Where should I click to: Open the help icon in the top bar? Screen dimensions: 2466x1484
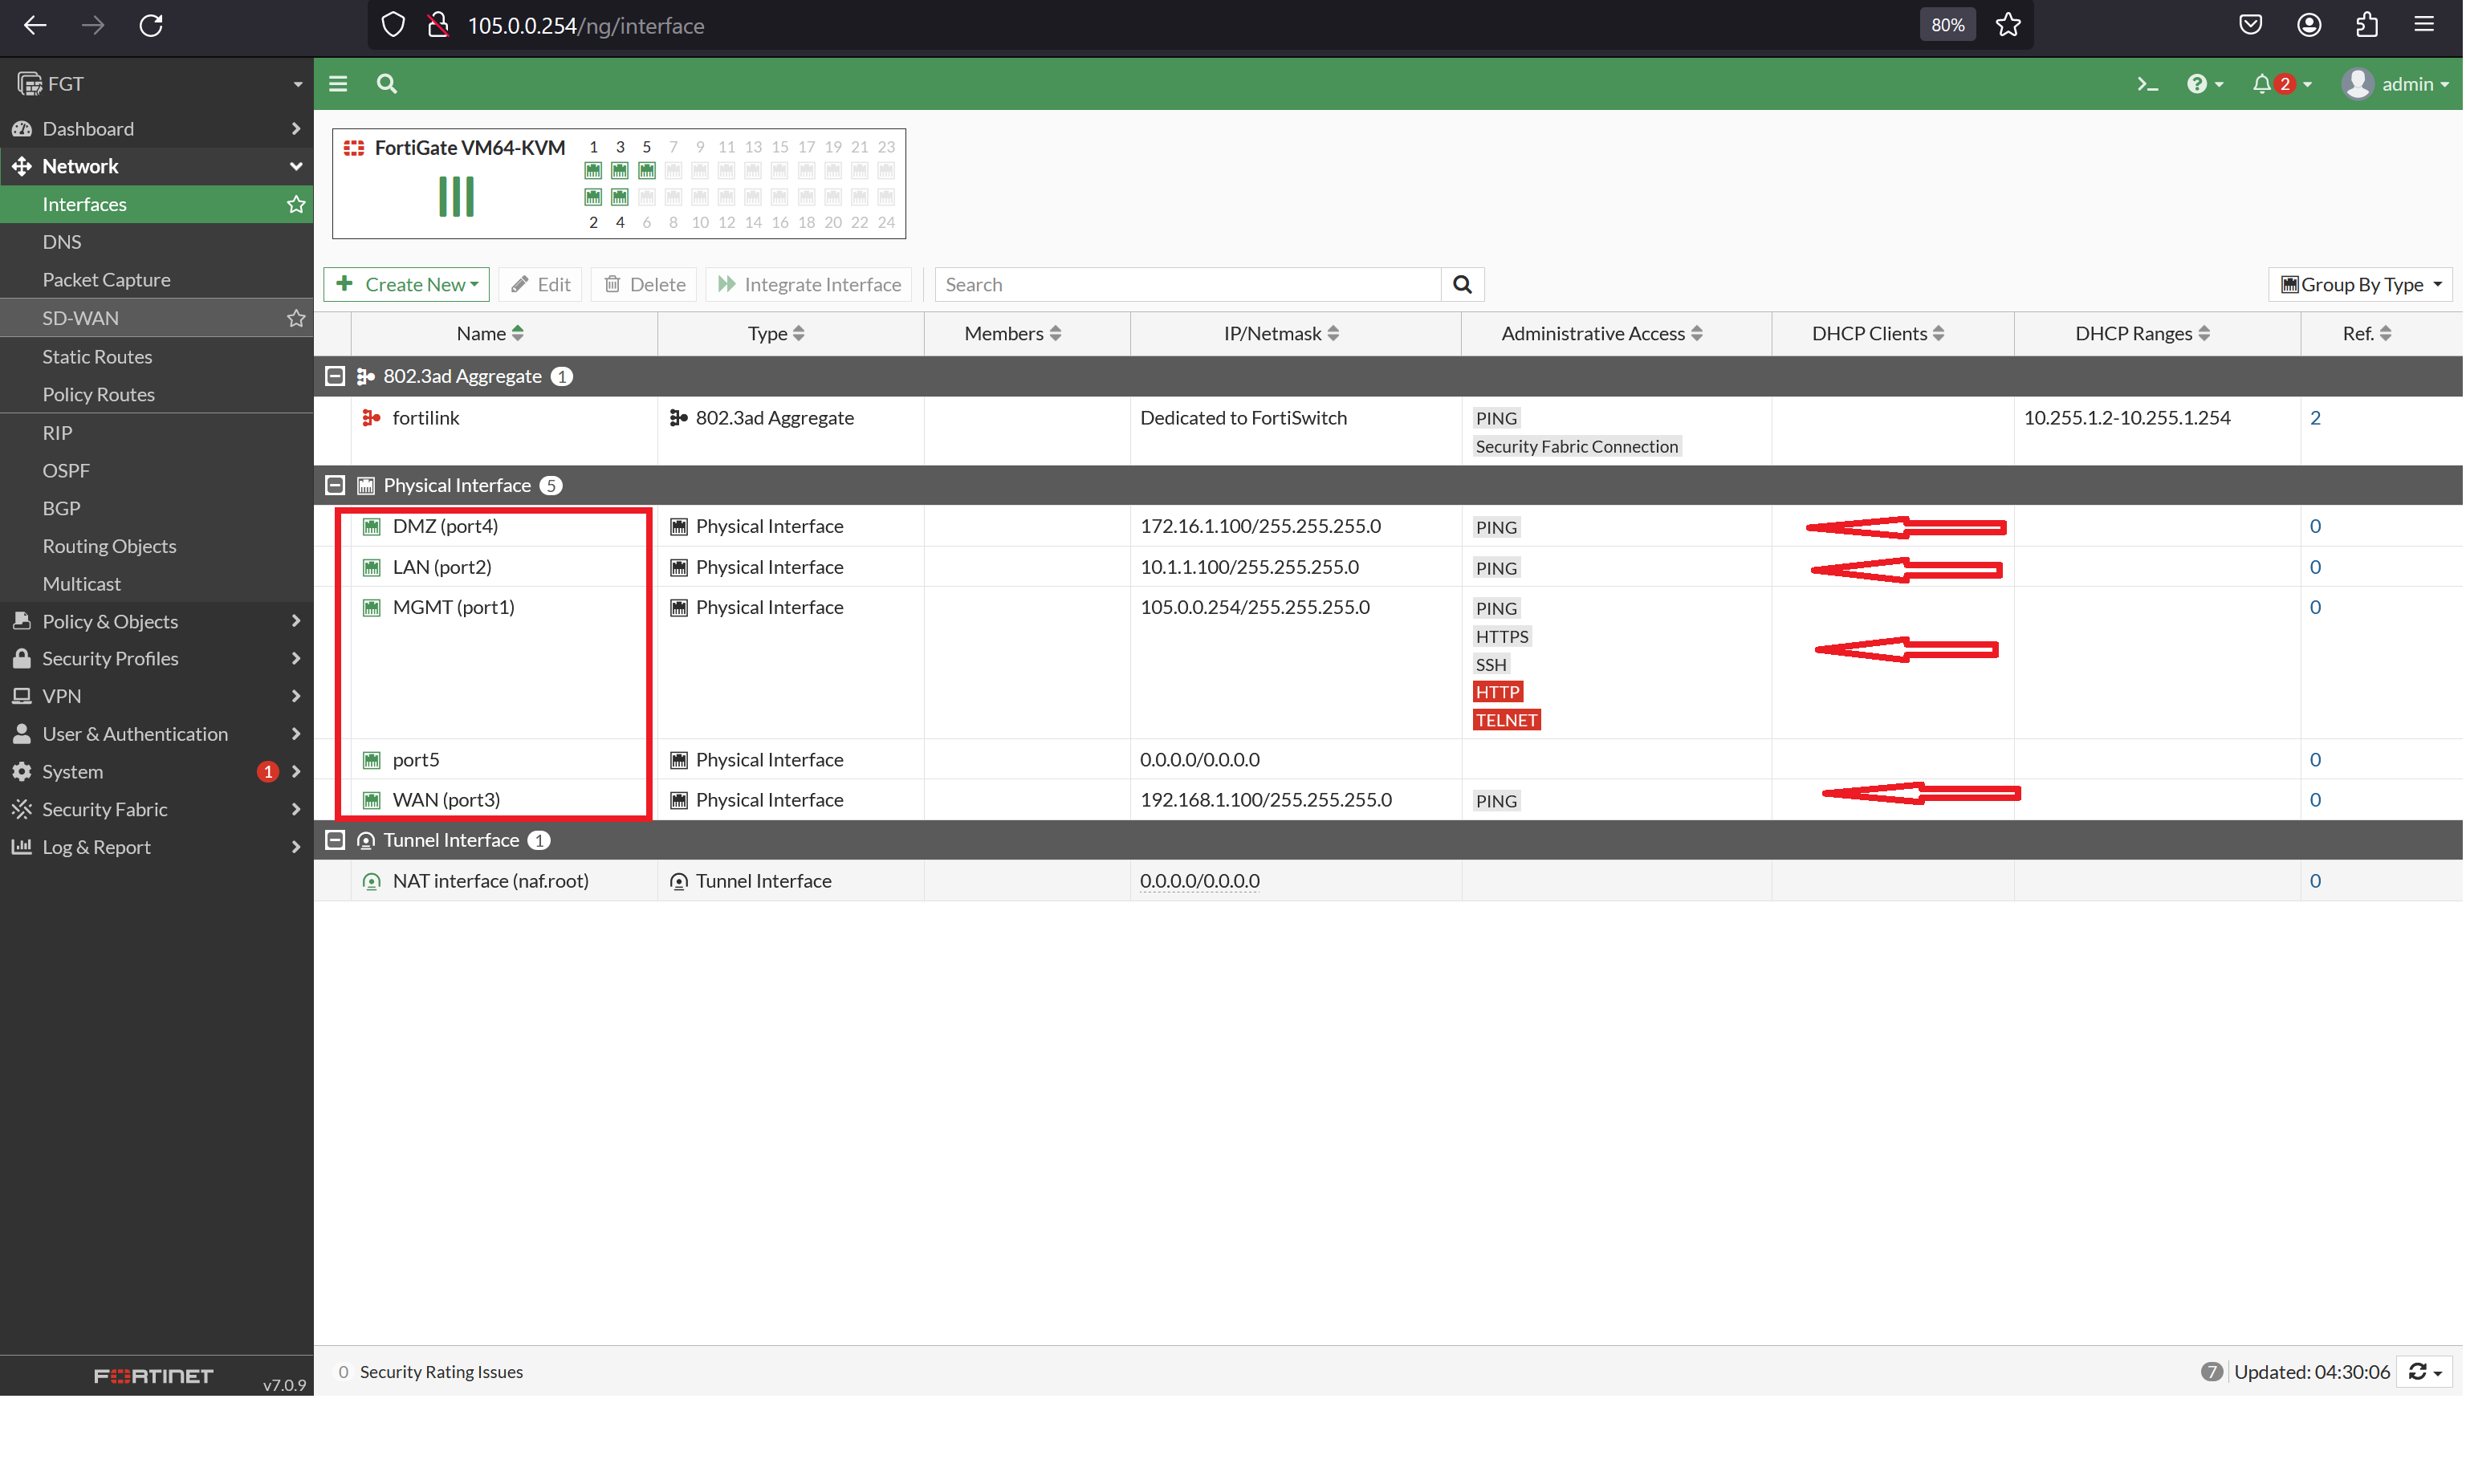2199,84
